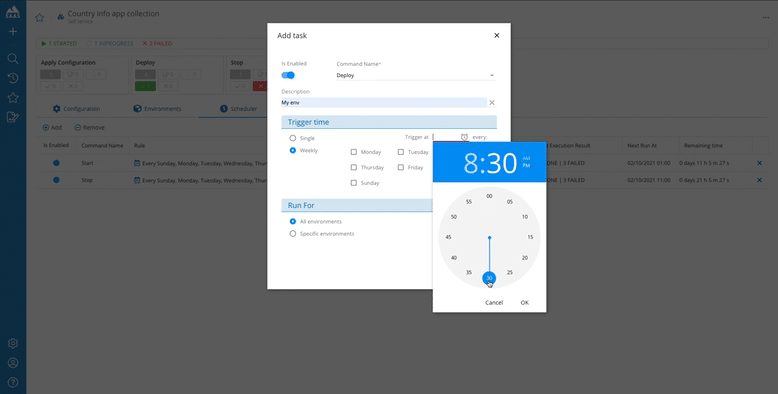The height and width of the screenshot is (394, 778).
Task: Toggle enabled dot for Stop task
Action: [56, 180]
